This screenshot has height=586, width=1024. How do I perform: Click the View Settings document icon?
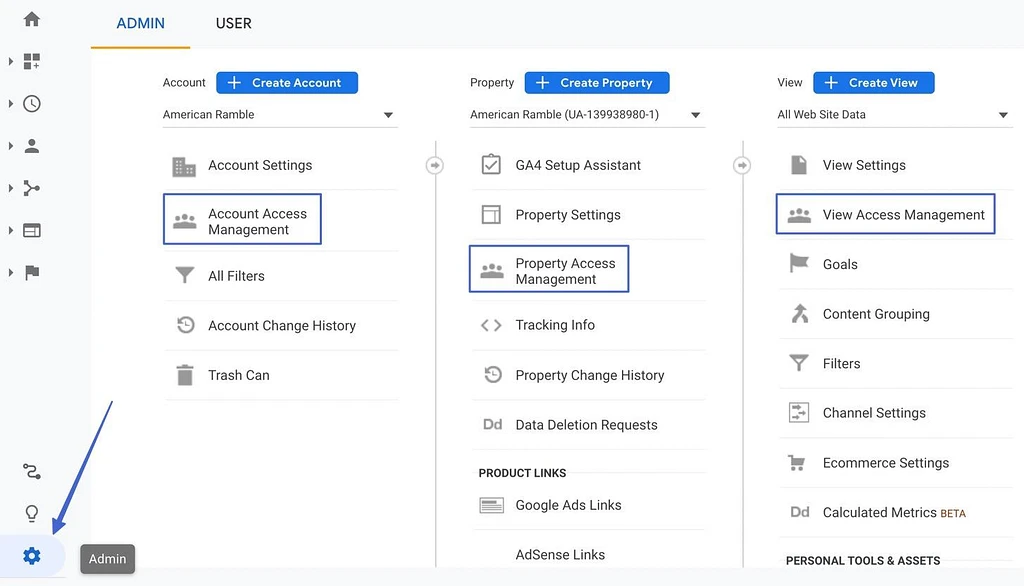pos(799,165)
